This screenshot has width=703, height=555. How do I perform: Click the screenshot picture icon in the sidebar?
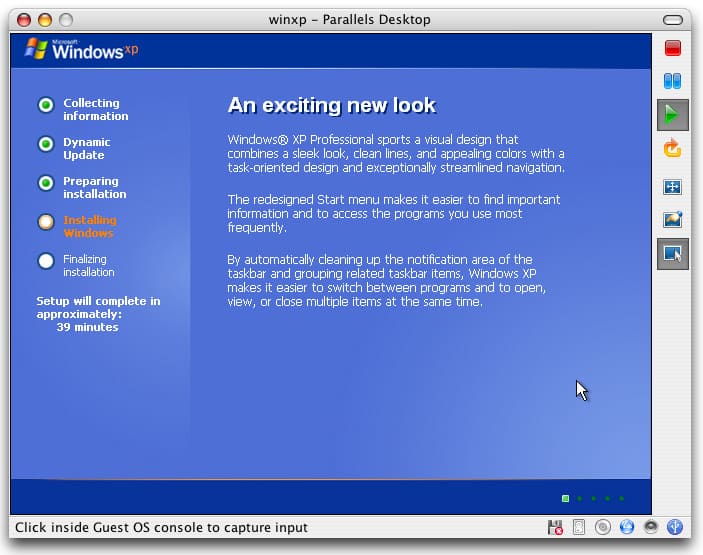672,221
